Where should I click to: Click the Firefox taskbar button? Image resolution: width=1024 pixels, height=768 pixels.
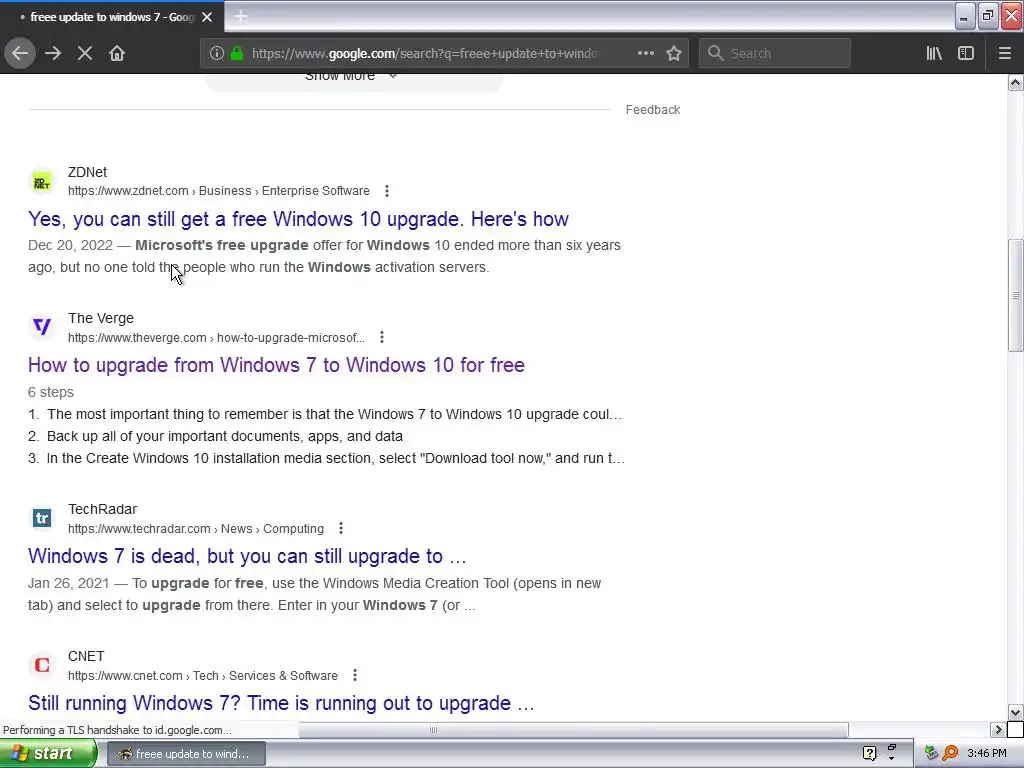pos(186,754)
